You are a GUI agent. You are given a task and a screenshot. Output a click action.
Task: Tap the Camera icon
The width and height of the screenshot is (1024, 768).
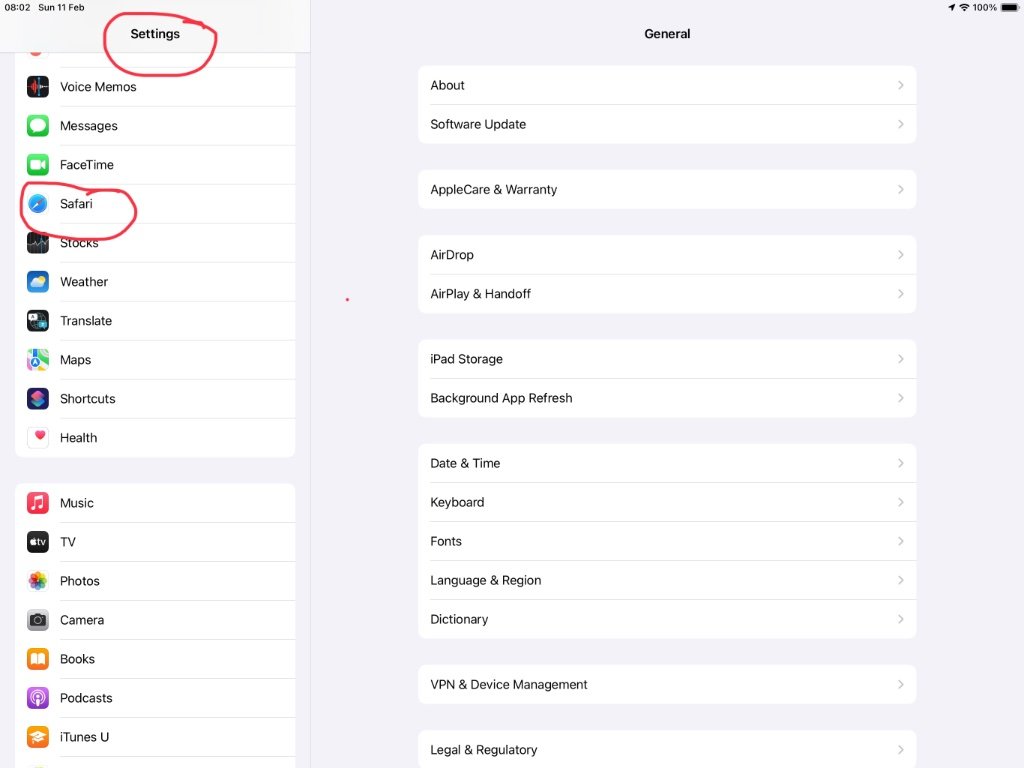38,620
